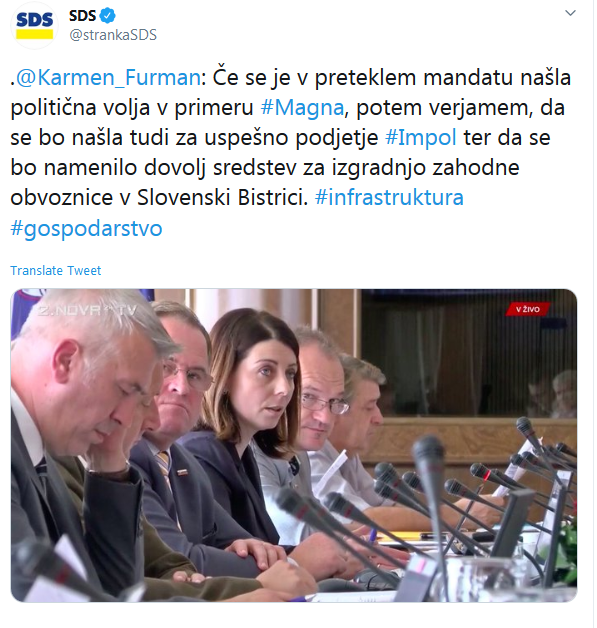Image resolution: width=597 pixels, height=628 pixels.
Task: Open the attached tweet photo
Action: point(294,445)
